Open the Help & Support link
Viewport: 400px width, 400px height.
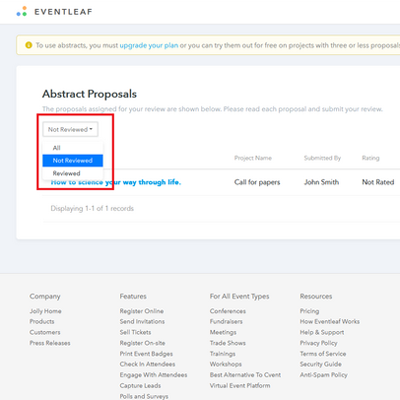click(322, 332)
